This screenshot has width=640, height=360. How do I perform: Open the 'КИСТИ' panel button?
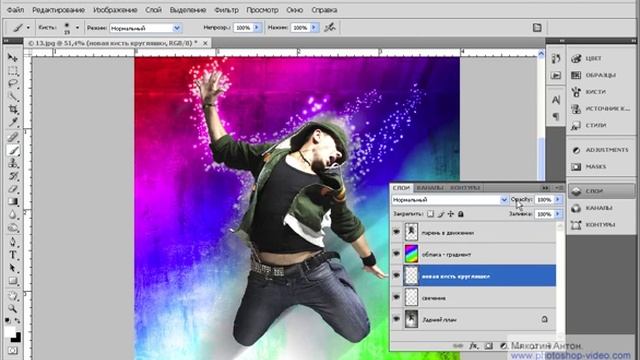click(602, 92)
